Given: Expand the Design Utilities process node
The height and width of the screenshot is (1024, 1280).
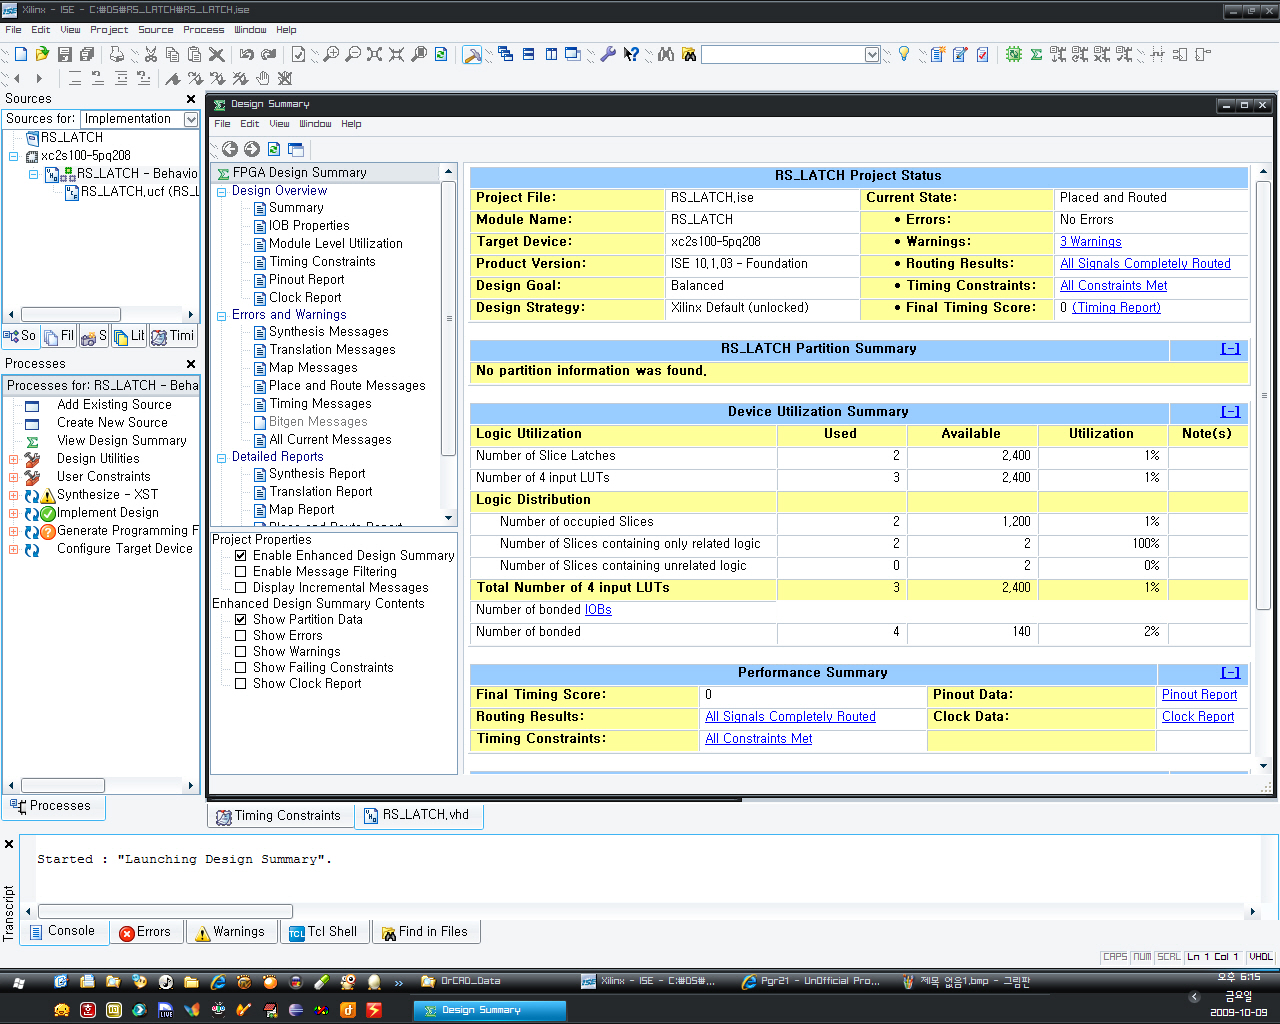Looking at the screenshot, I should pos(13,459).
